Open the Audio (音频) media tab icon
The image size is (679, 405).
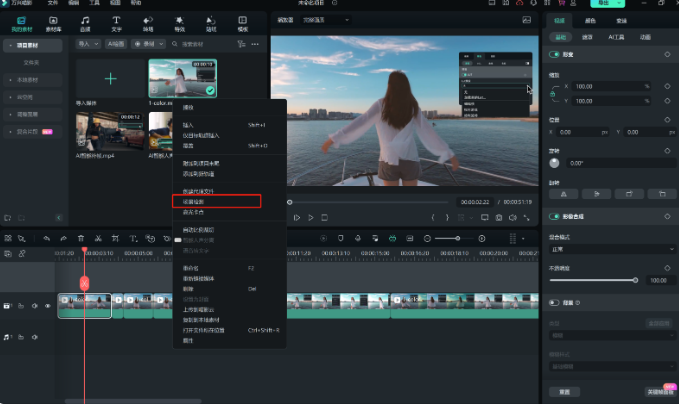click(84, 22)
